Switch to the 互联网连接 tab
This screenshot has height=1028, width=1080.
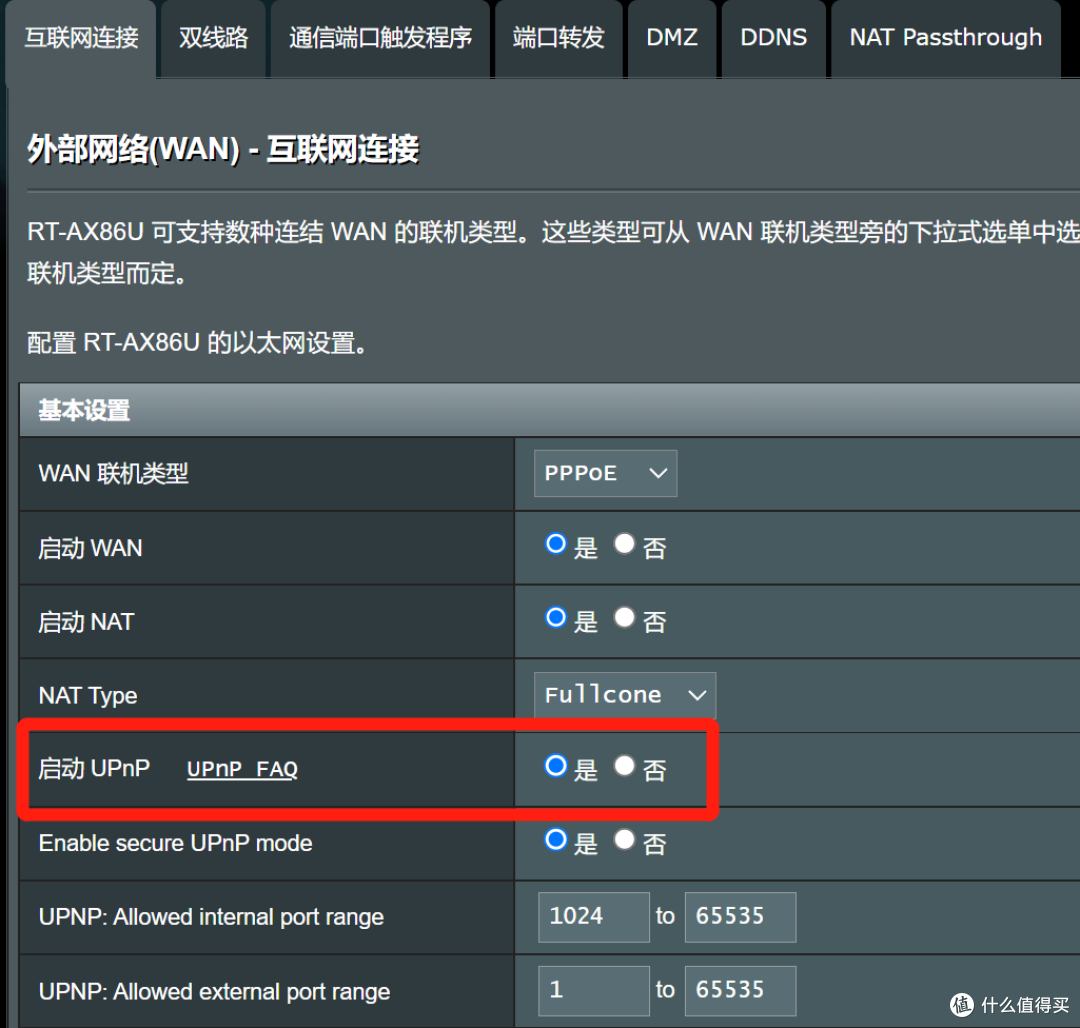click(x=80, y=38)
